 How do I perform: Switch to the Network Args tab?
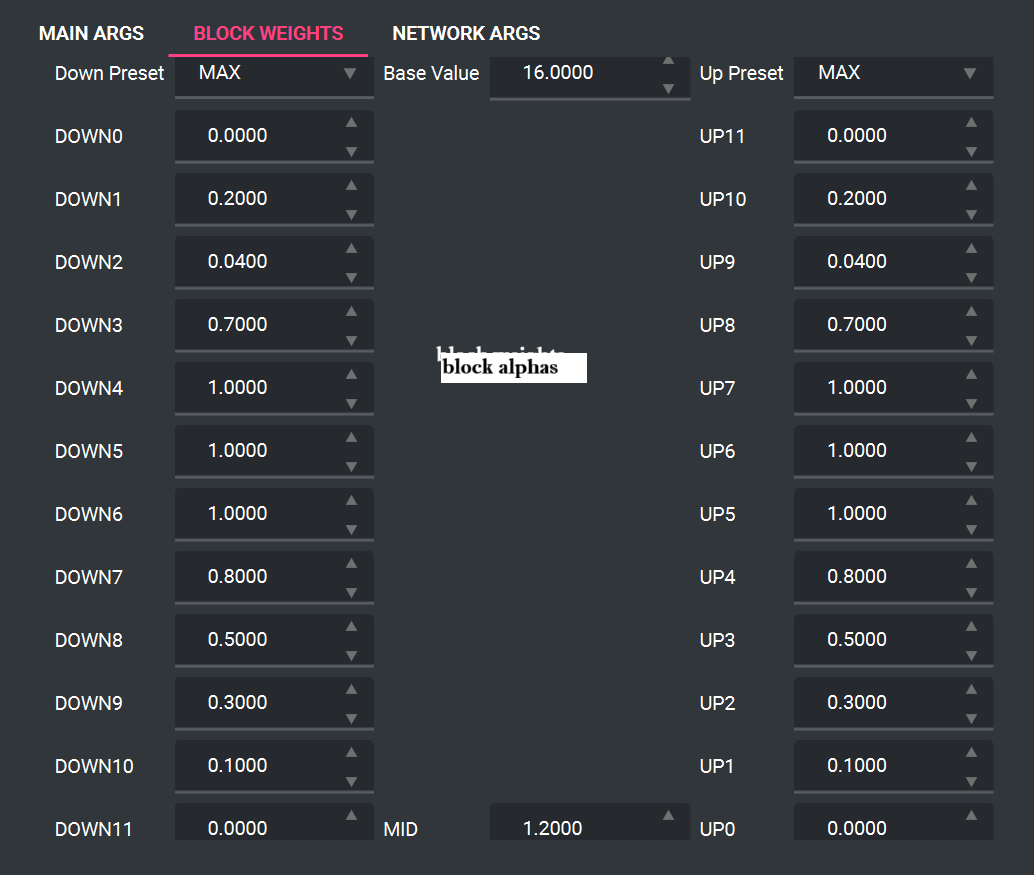[466, 33]
